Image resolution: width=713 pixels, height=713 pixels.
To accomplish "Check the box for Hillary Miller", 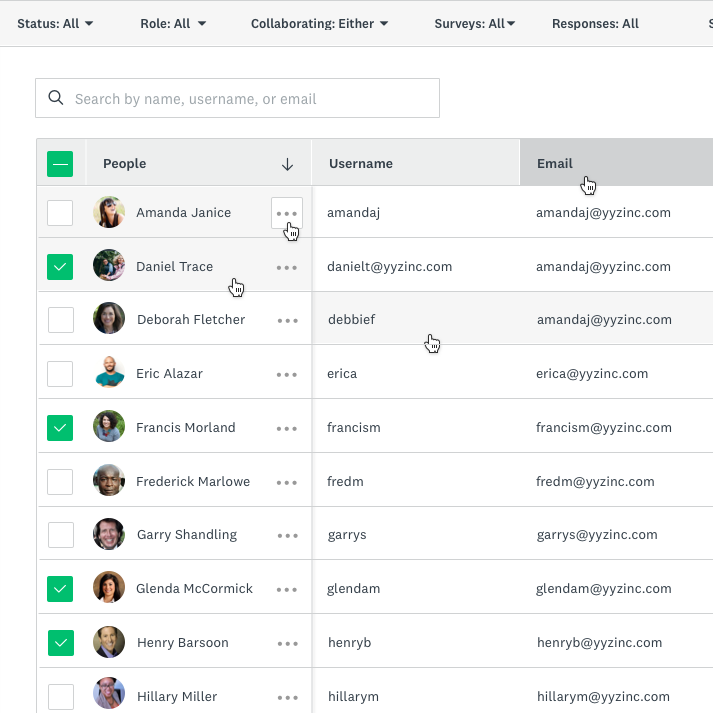I will click(x=61, y=697).
